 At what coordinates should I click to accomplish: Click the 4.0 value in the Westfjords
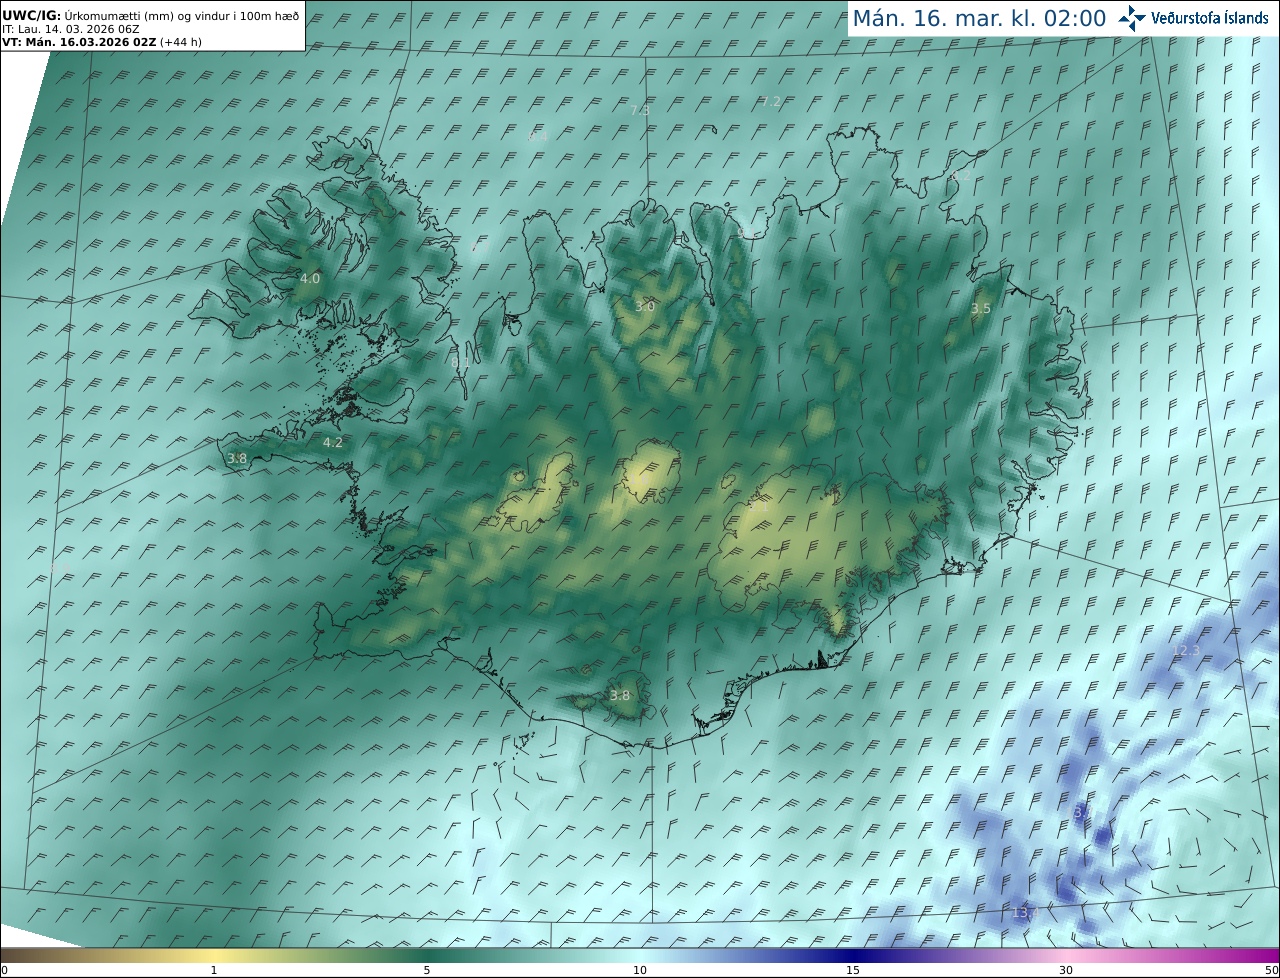coord(310,279)
